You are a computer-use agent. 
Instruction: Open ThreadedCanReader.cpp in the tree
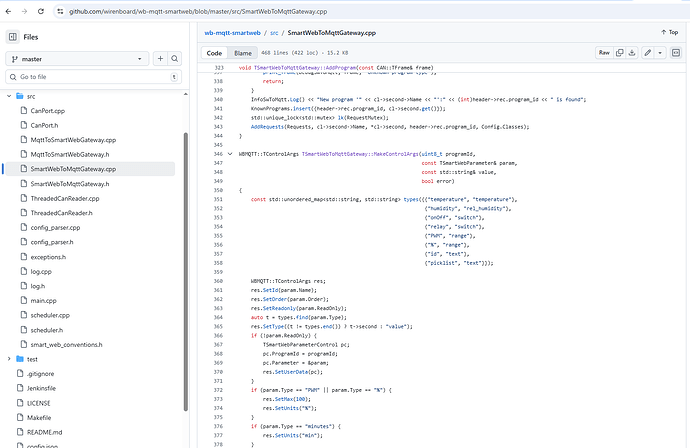point(65,198)
